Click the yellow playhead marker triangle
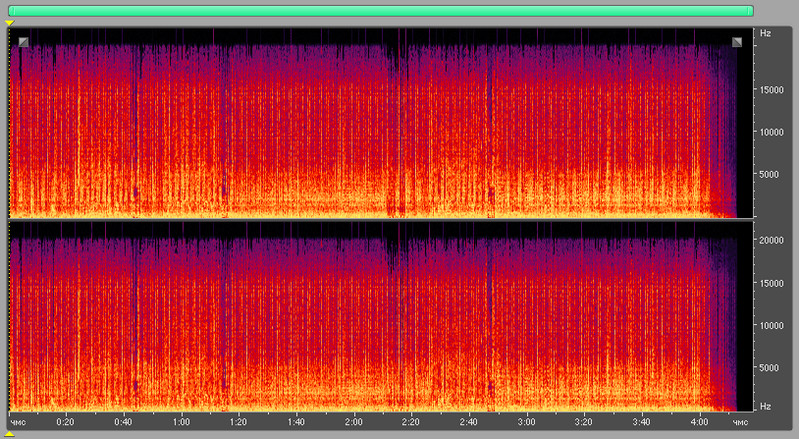The image size is (799, 439). (9, 22)
